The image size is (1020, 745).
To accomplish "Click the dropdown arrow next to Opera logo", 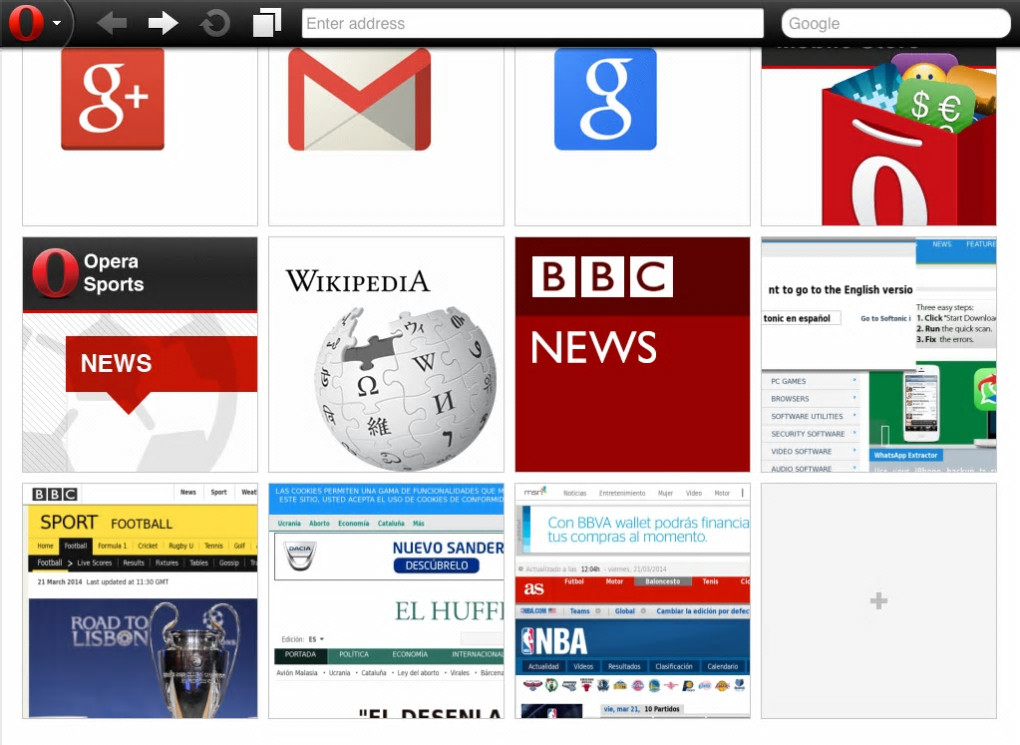I will point(57,23).
